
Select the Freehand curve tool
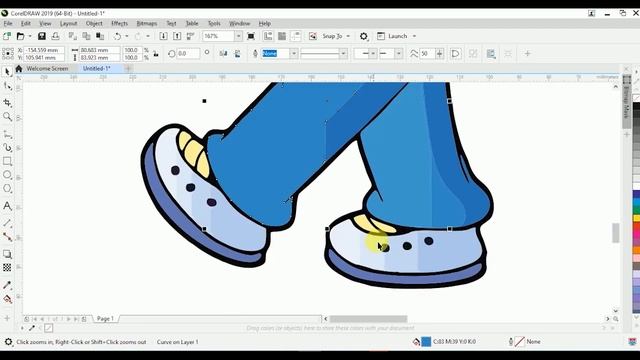7,134
